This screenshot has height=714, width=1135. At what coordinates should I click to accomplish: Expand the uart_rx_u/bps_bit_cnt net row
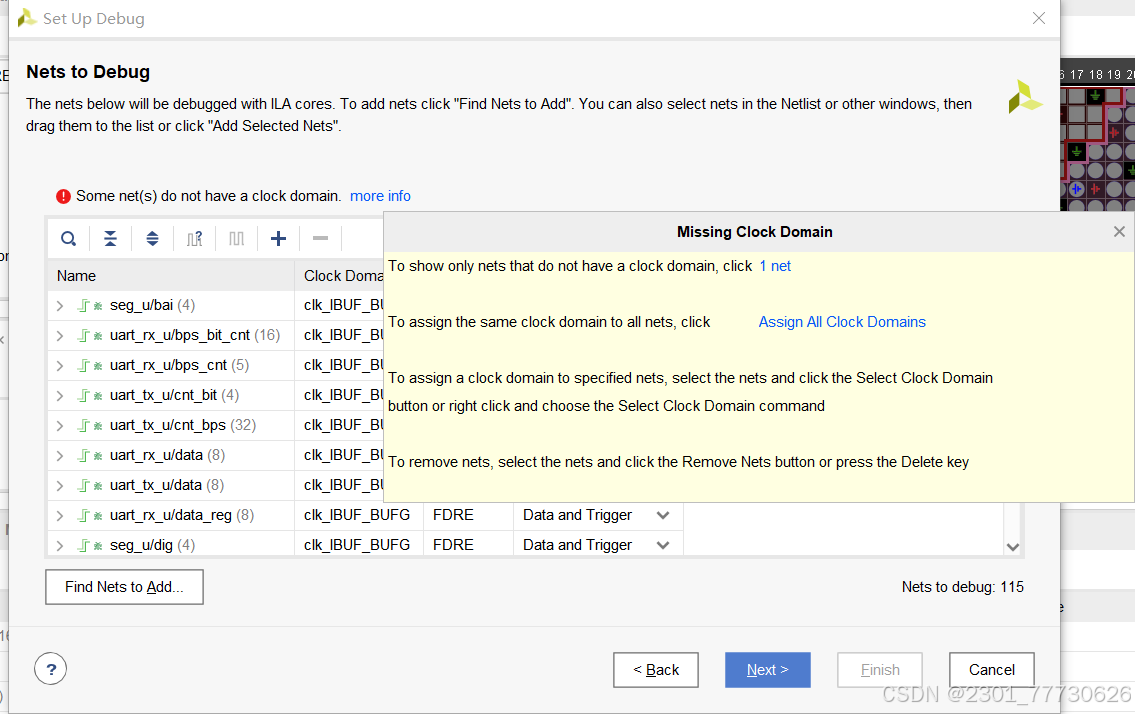click(60, 335)
